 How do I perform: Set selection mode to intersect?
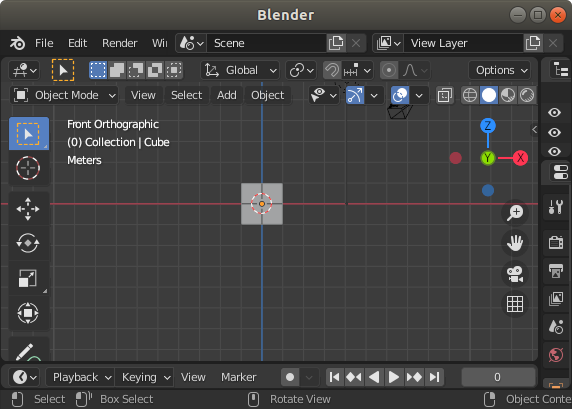click(174, 70)
